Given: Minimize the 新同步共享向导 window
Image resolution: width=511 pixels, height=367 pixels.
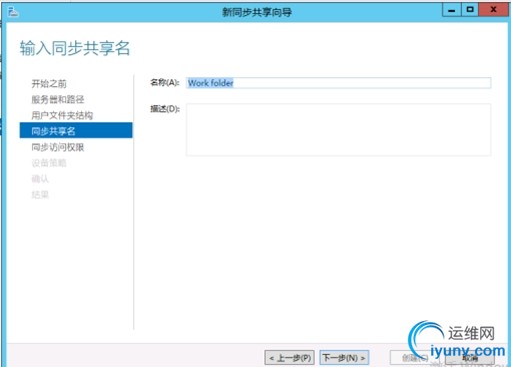Looking at the screenshot, I should point(452,10).
